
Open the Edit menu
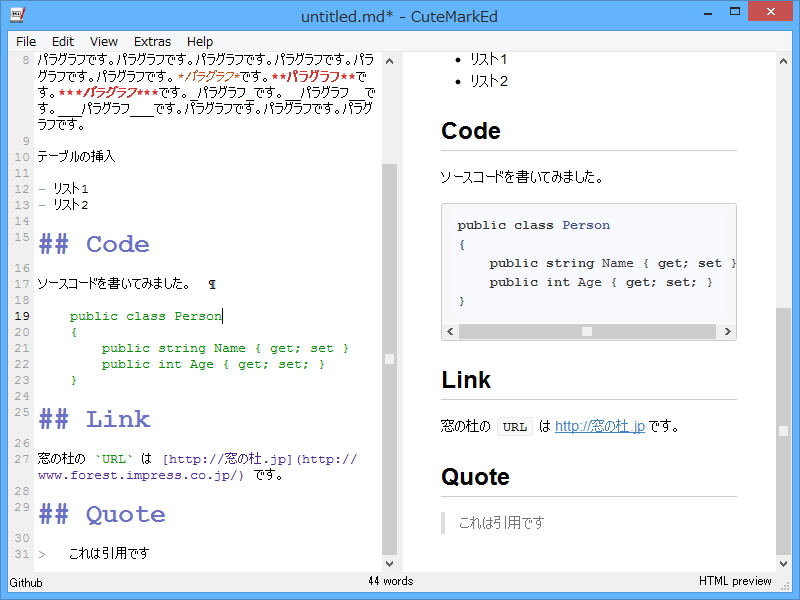point(62,41)
